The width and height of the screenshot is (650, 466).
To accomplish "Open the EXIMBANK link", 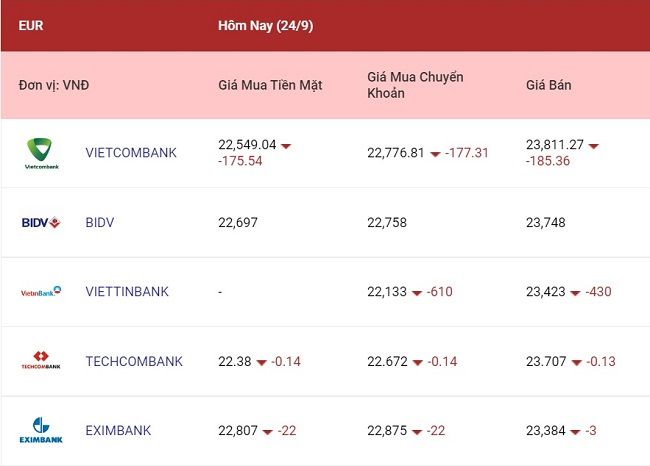I will click(118, 430).
